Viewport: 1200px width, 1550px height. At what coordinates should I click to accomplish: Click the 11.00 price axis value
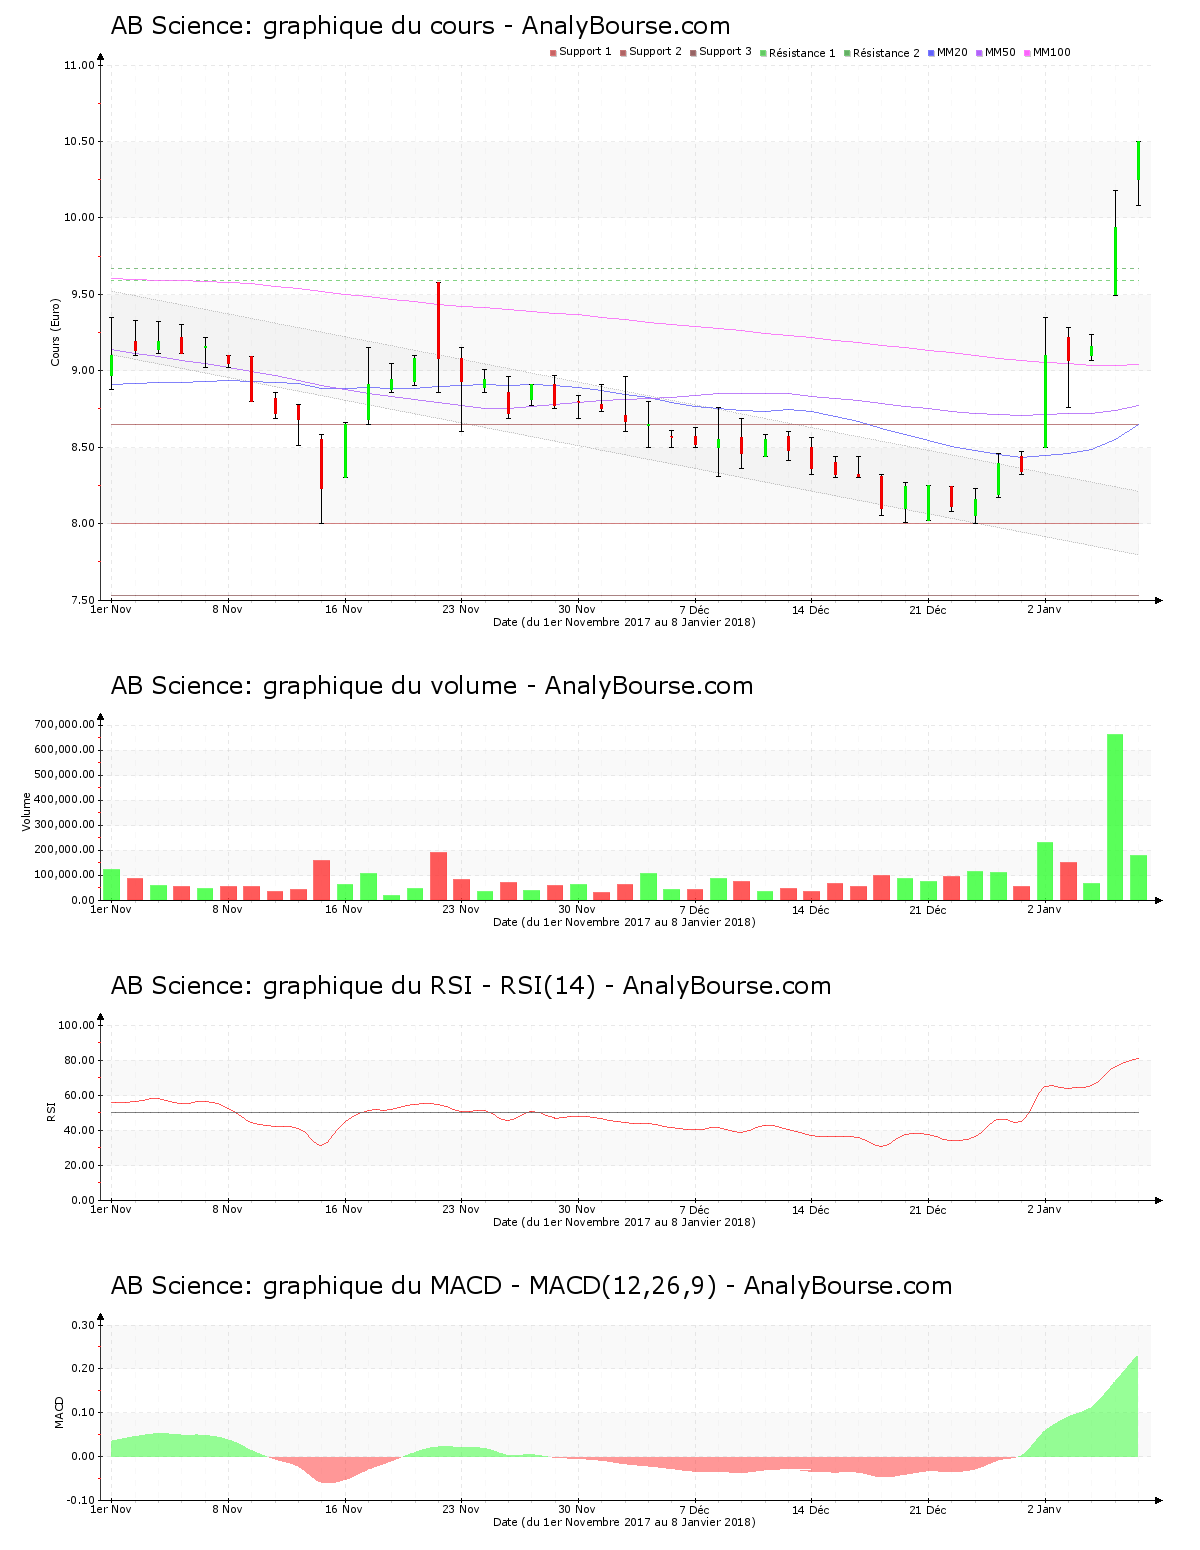click(78, 66)
